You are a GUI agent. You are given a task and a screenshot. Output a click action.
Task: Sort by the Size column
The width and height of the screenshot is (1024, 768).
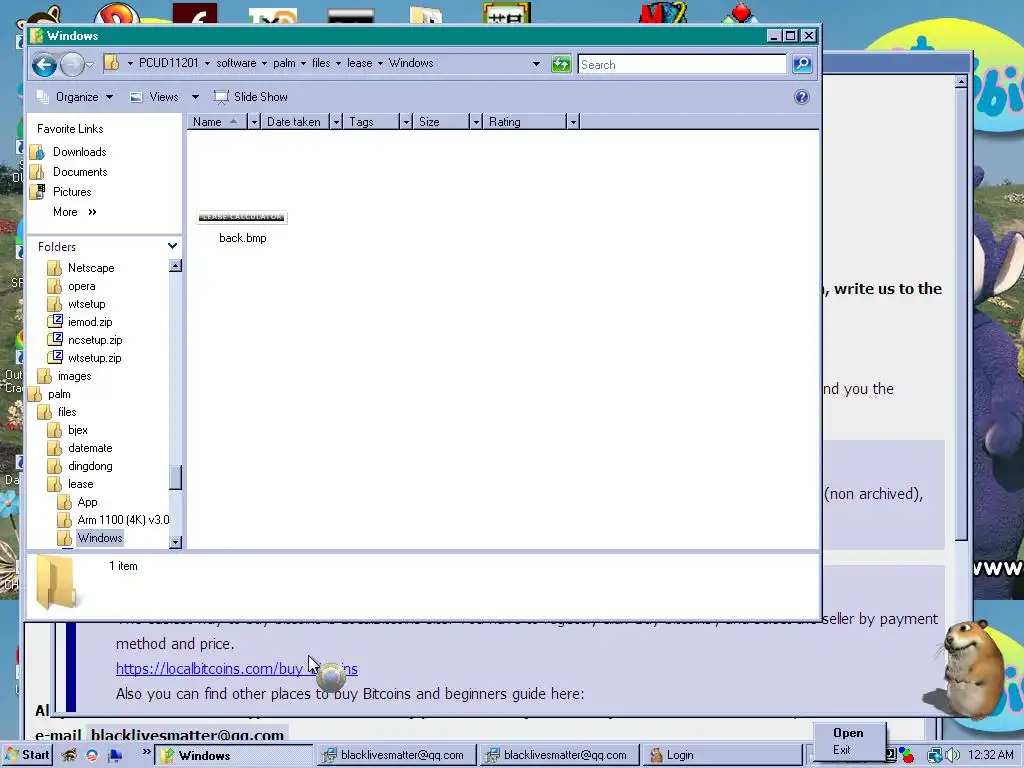point(441,121)
